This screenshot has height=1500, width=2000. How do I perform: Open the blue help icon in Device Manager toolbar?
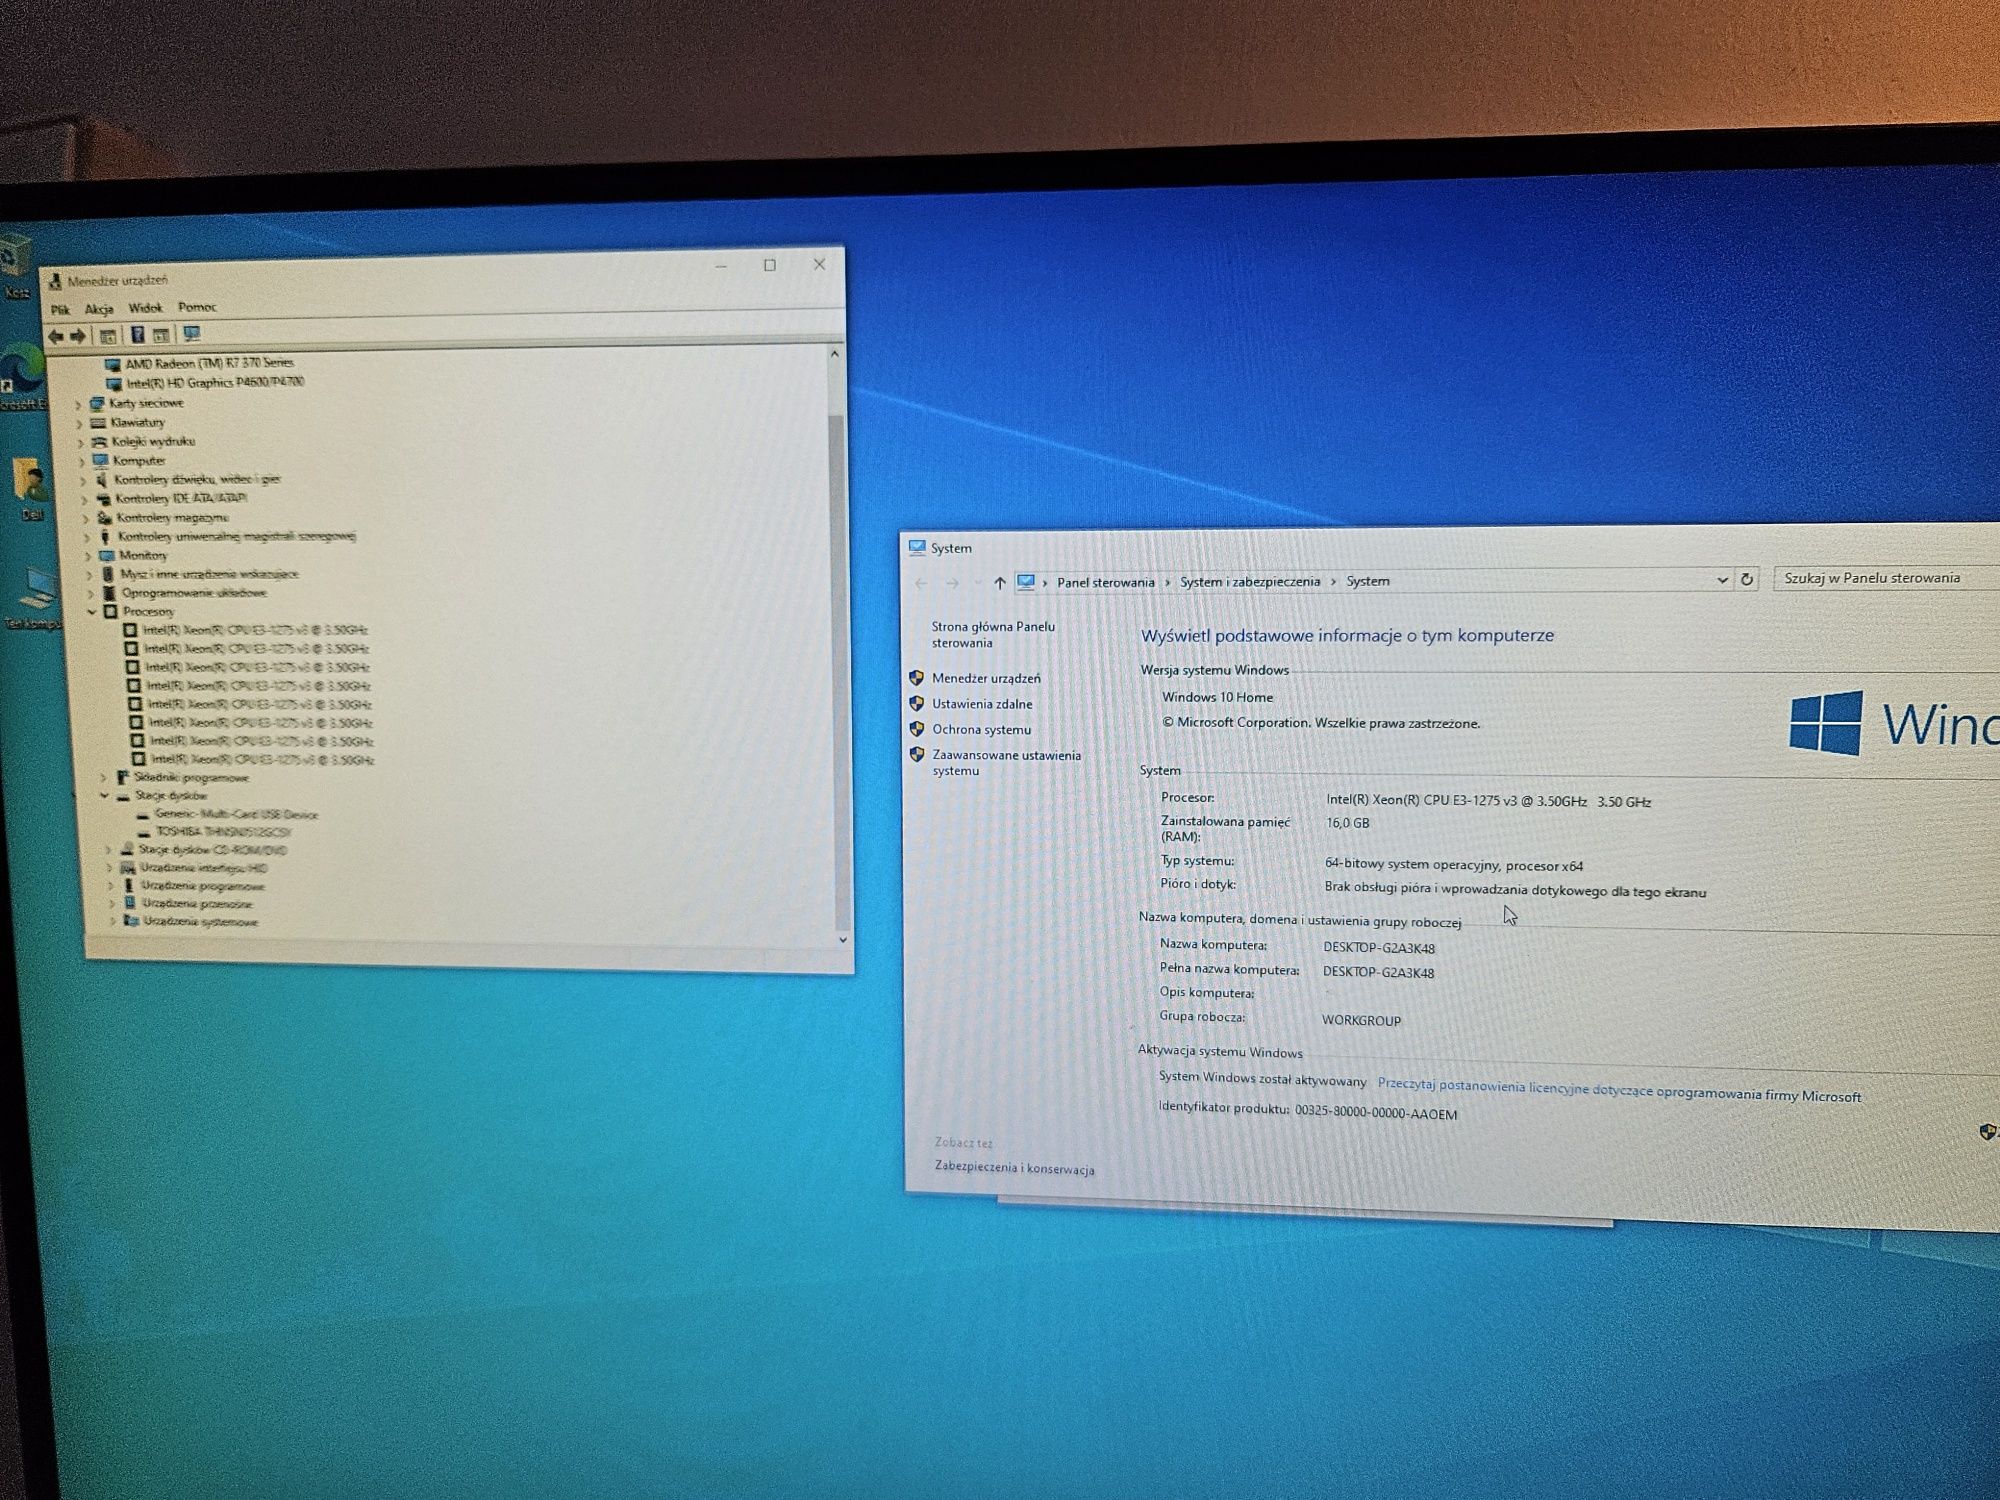pos(138,335)
